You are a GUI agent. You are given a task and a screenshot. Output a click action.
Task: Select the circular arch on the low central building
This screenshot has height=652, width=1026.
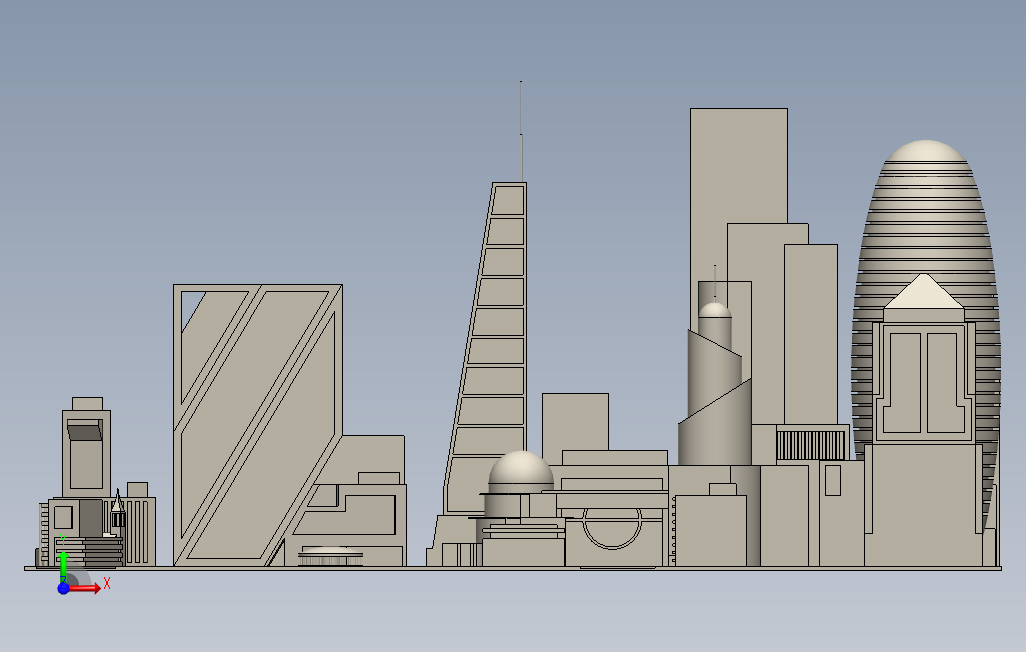click(612, 527)
